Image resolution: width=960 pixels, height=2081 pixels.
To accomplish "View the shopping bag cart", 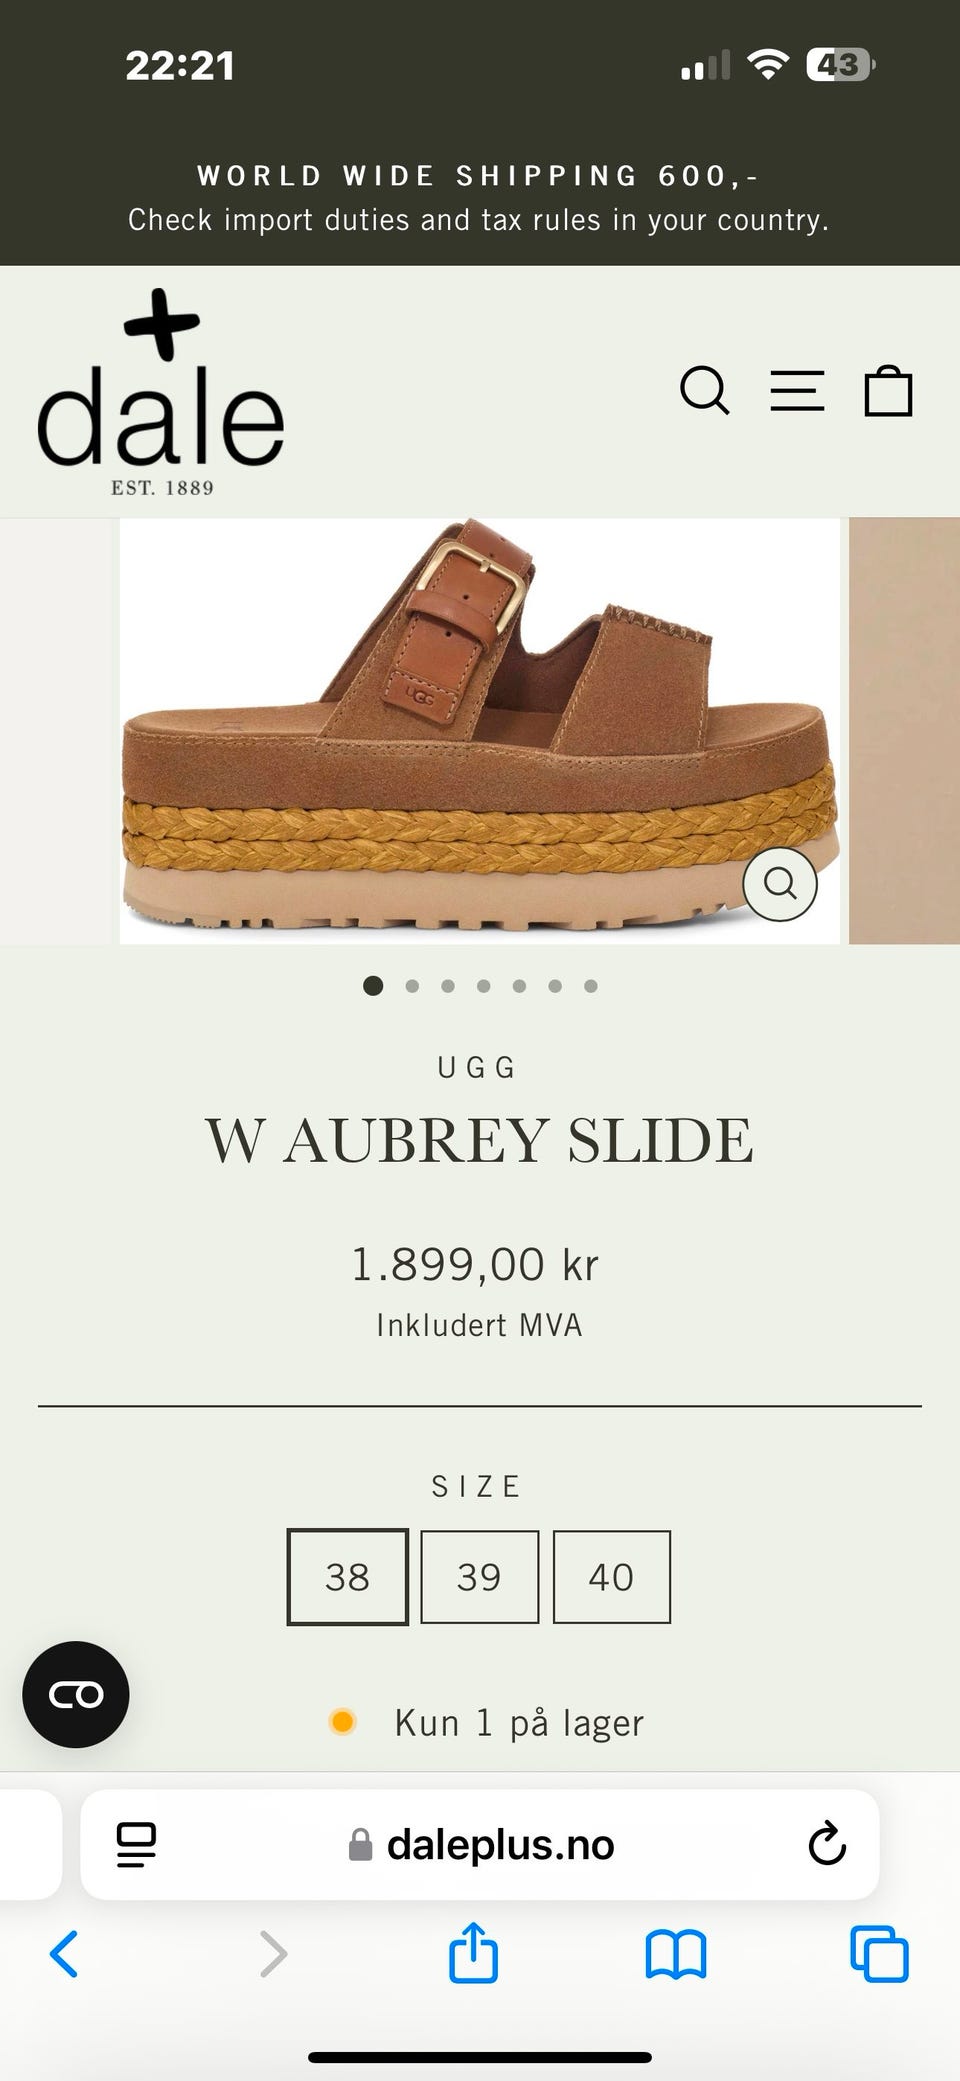I will point(888,390).
